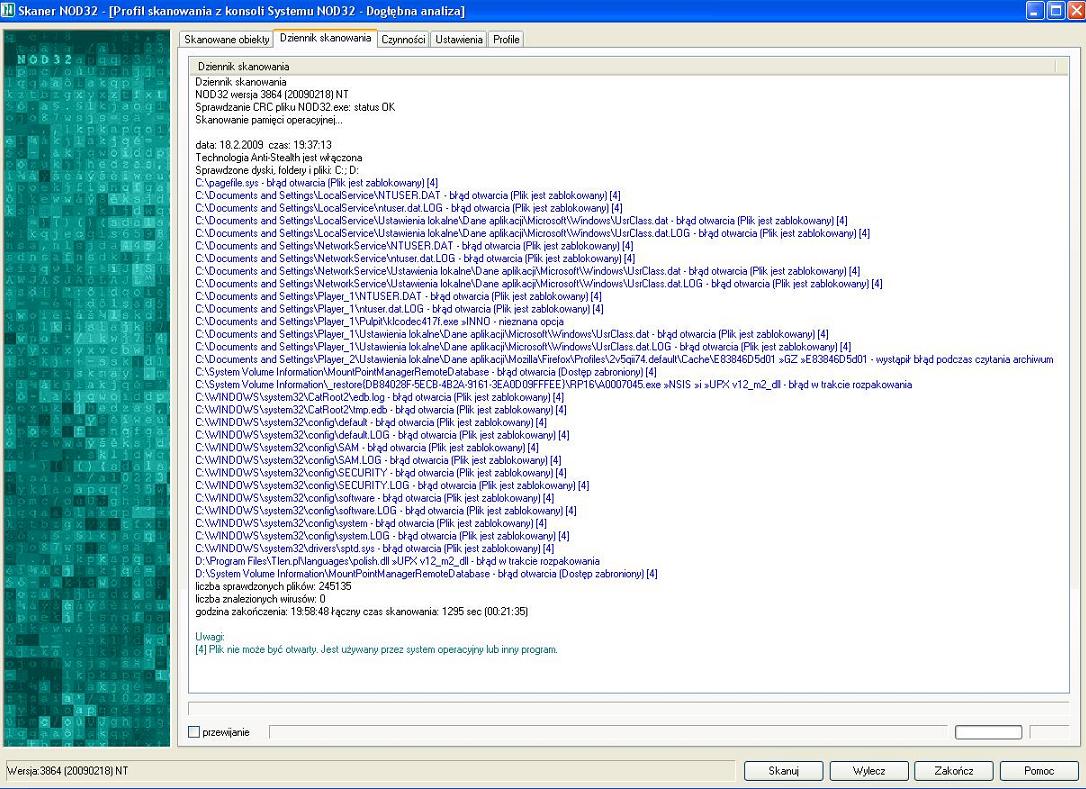This screenshot has height=789, width=1086.
Task: Toggle the przewijanie checkbox
Action: coord(194,732)
